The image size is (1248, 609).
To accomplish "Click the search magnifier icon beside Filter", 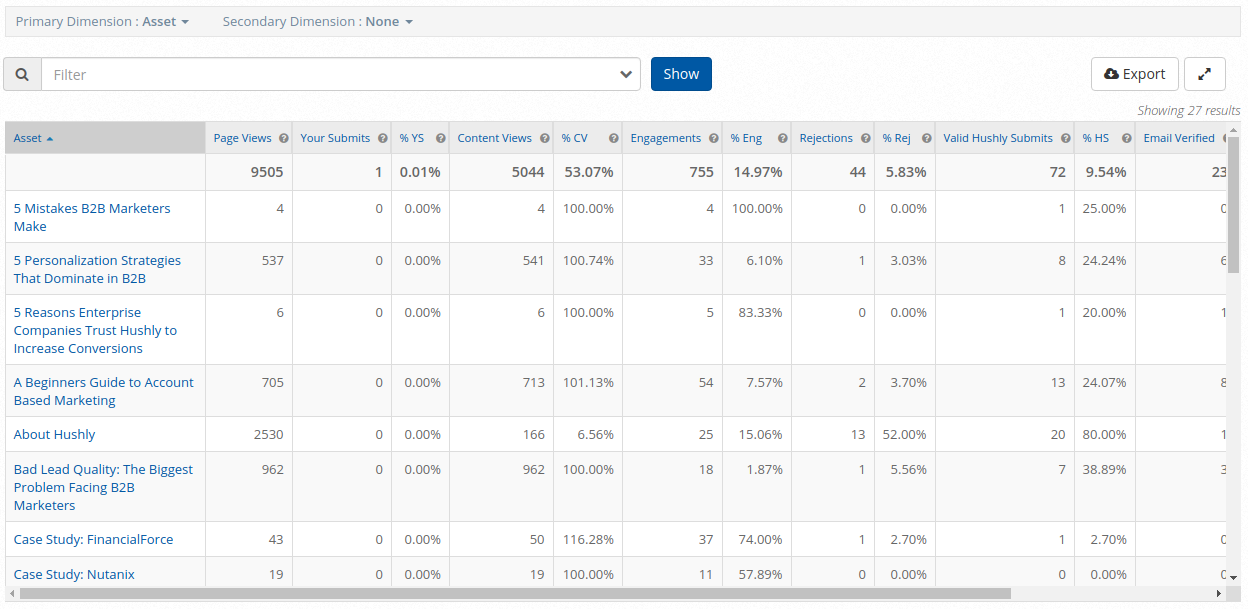I will (22, 74).
